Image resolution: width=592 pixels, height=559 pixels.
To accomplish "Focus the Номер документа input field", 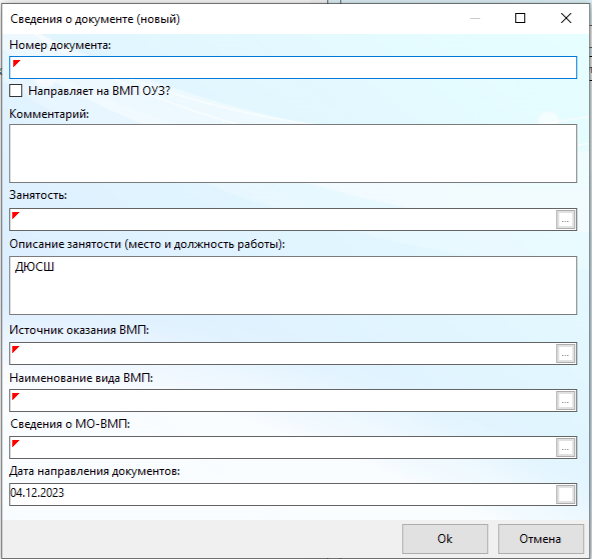I will coord(293,68).
